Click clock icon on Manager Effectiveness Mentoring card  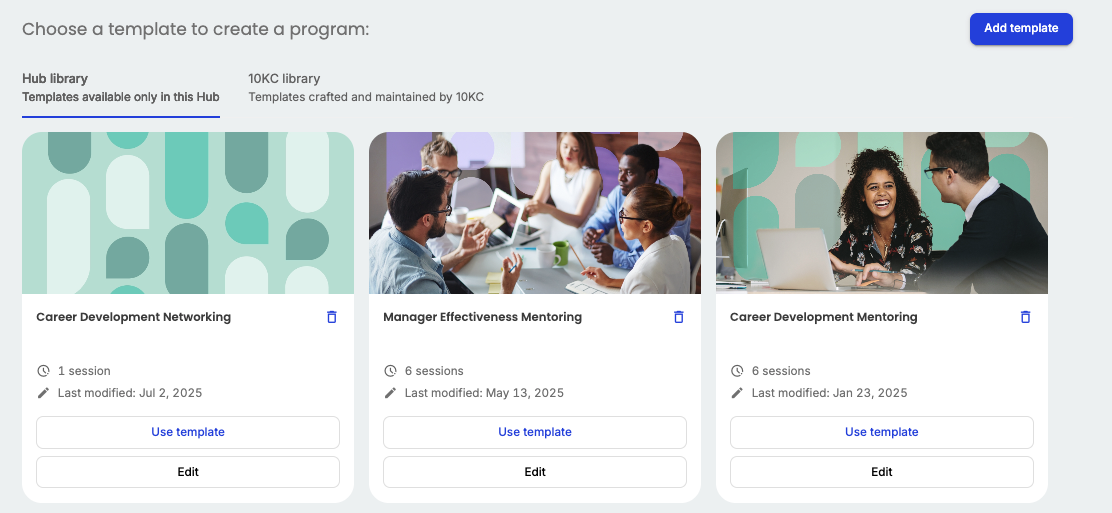point(390,371)
